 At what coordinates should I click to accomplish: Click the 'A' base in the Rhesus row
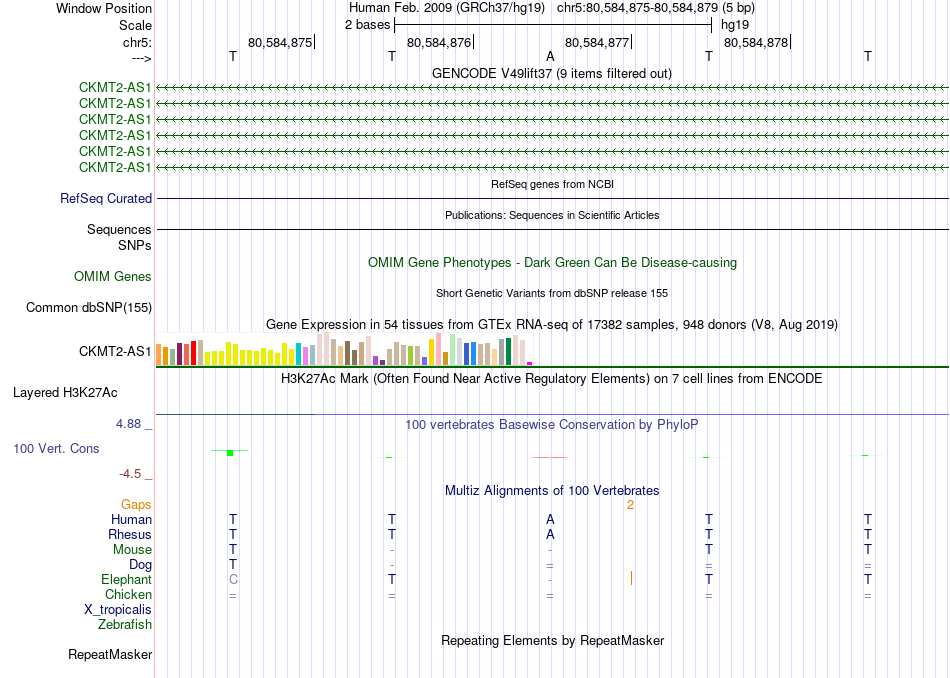point(550,534)
